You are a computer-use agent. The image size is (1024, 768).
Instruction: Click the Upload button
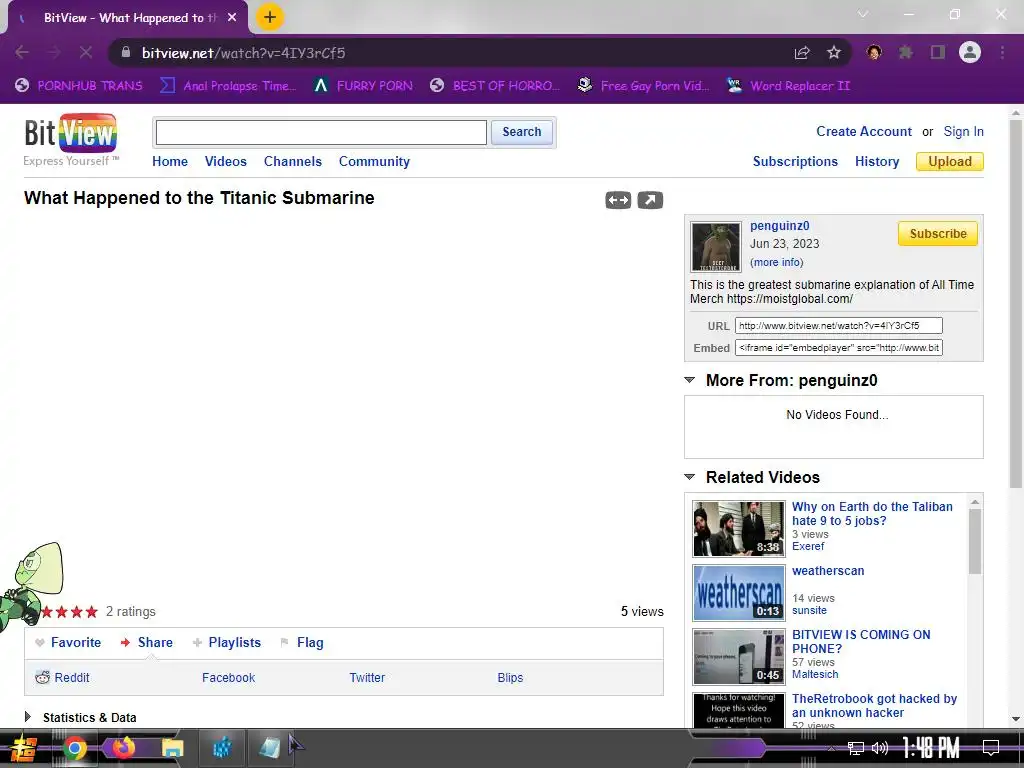(x=950, y=161)
